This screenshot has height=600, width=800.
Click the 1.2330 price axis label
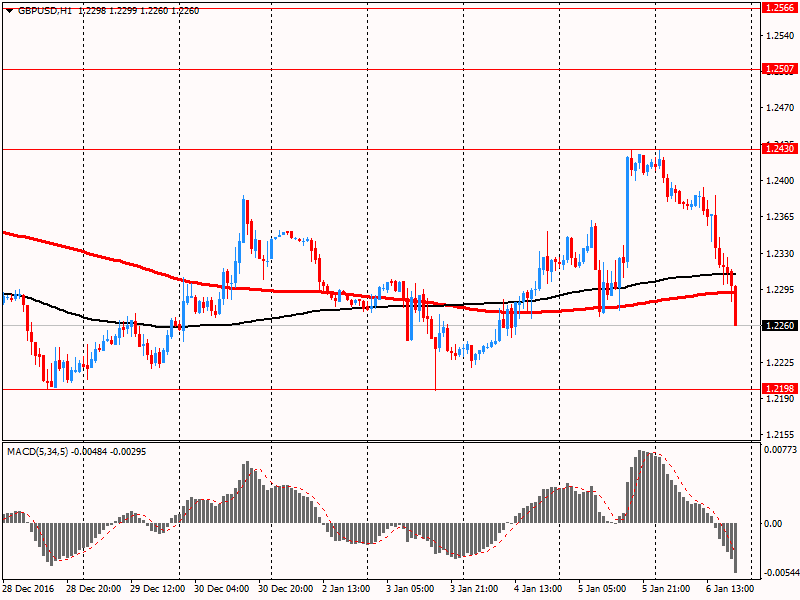(776, 254)
